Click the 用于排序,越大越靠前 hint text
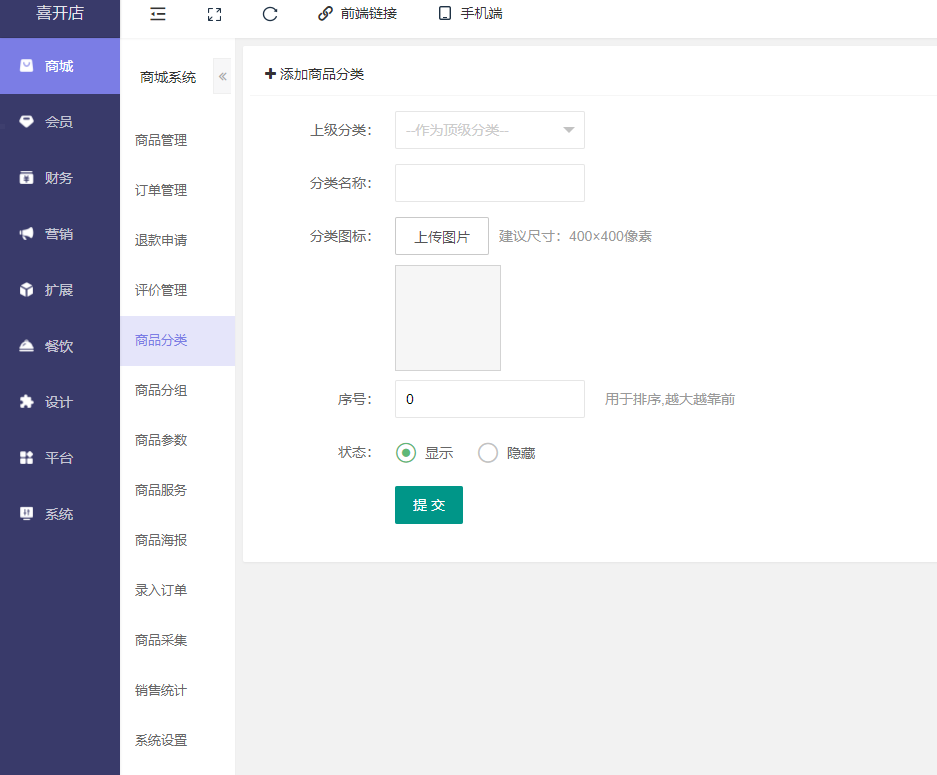This screenshot has width=937, height=775. pyautogui.click(x=669, y=399)
